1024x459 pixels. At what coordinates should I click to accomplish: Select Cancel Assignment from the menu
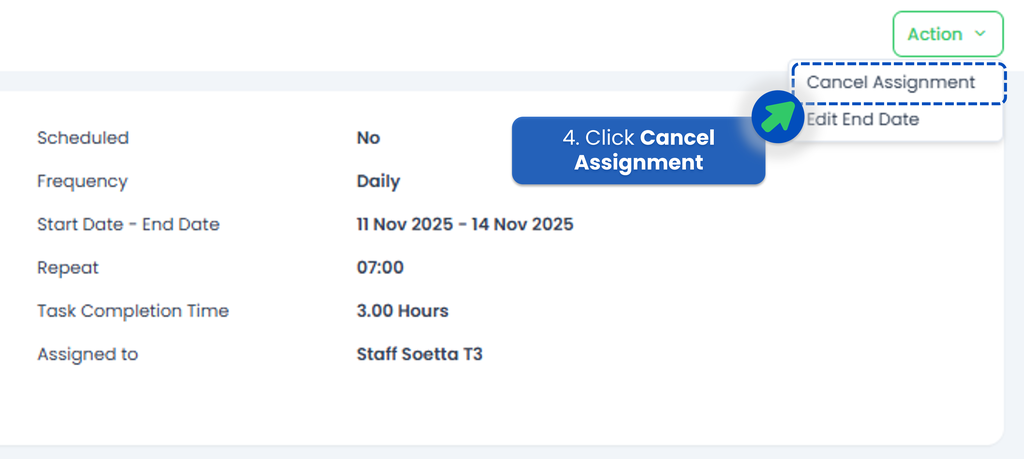coord(891,83)
